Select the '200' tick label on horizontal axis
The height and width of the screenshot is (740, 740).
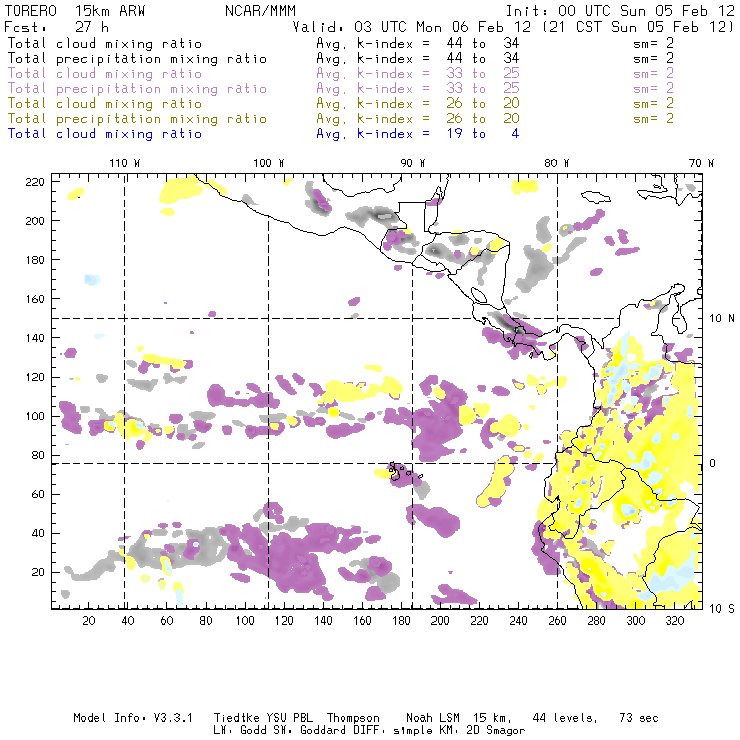click(440, 621)
